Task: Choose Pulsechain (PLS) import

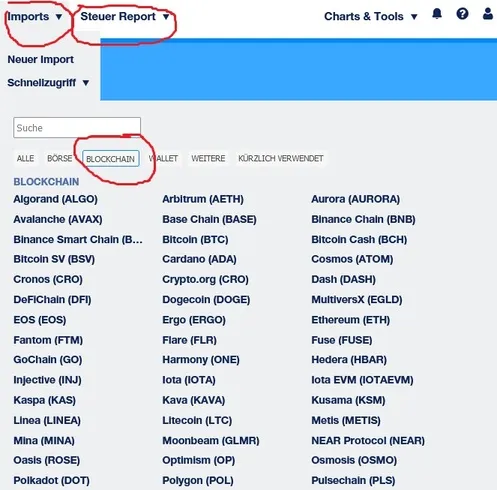Action: tap(353, 481)
